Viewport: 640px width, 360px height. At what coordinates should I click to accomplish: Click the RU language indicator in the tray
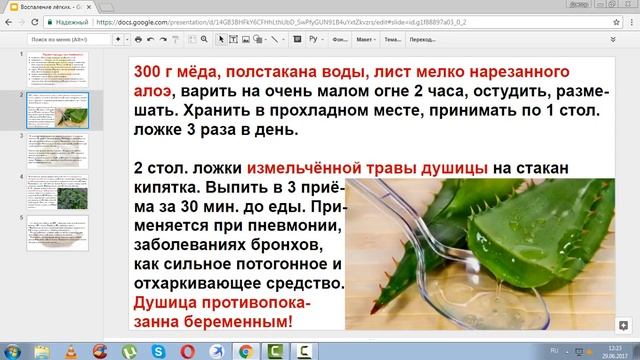pyautogui.click(x=554, y=351)
